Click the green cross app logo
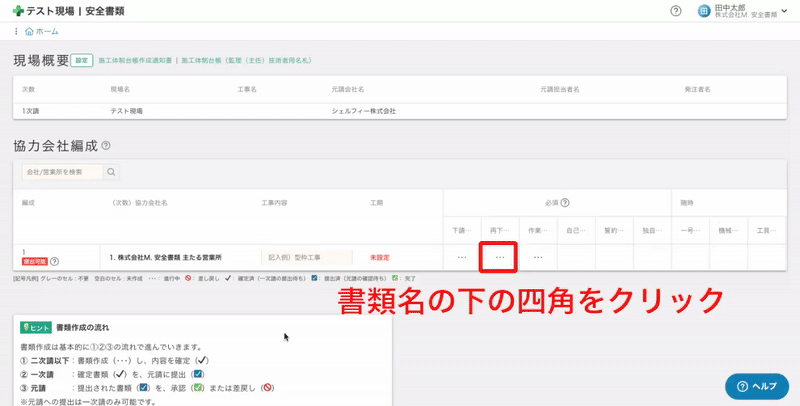 click(x=18, y=11)
